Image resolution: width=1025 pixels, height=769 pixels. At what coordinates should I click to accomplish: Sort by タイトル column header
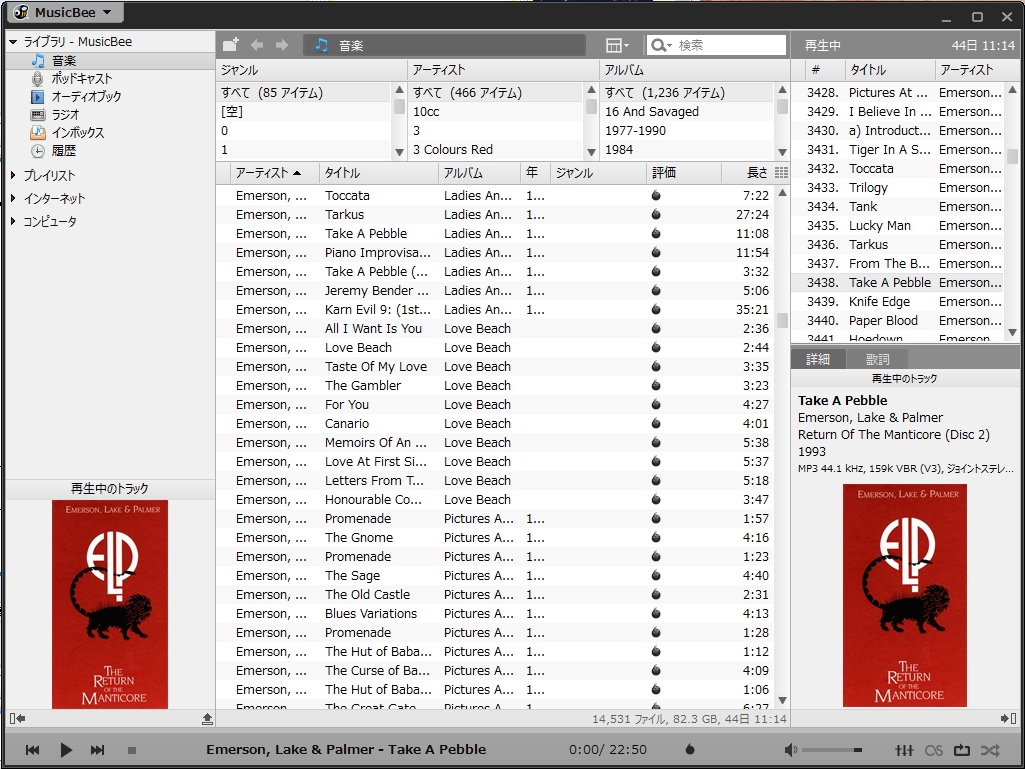pyautogui.click(x=378, y=173)
